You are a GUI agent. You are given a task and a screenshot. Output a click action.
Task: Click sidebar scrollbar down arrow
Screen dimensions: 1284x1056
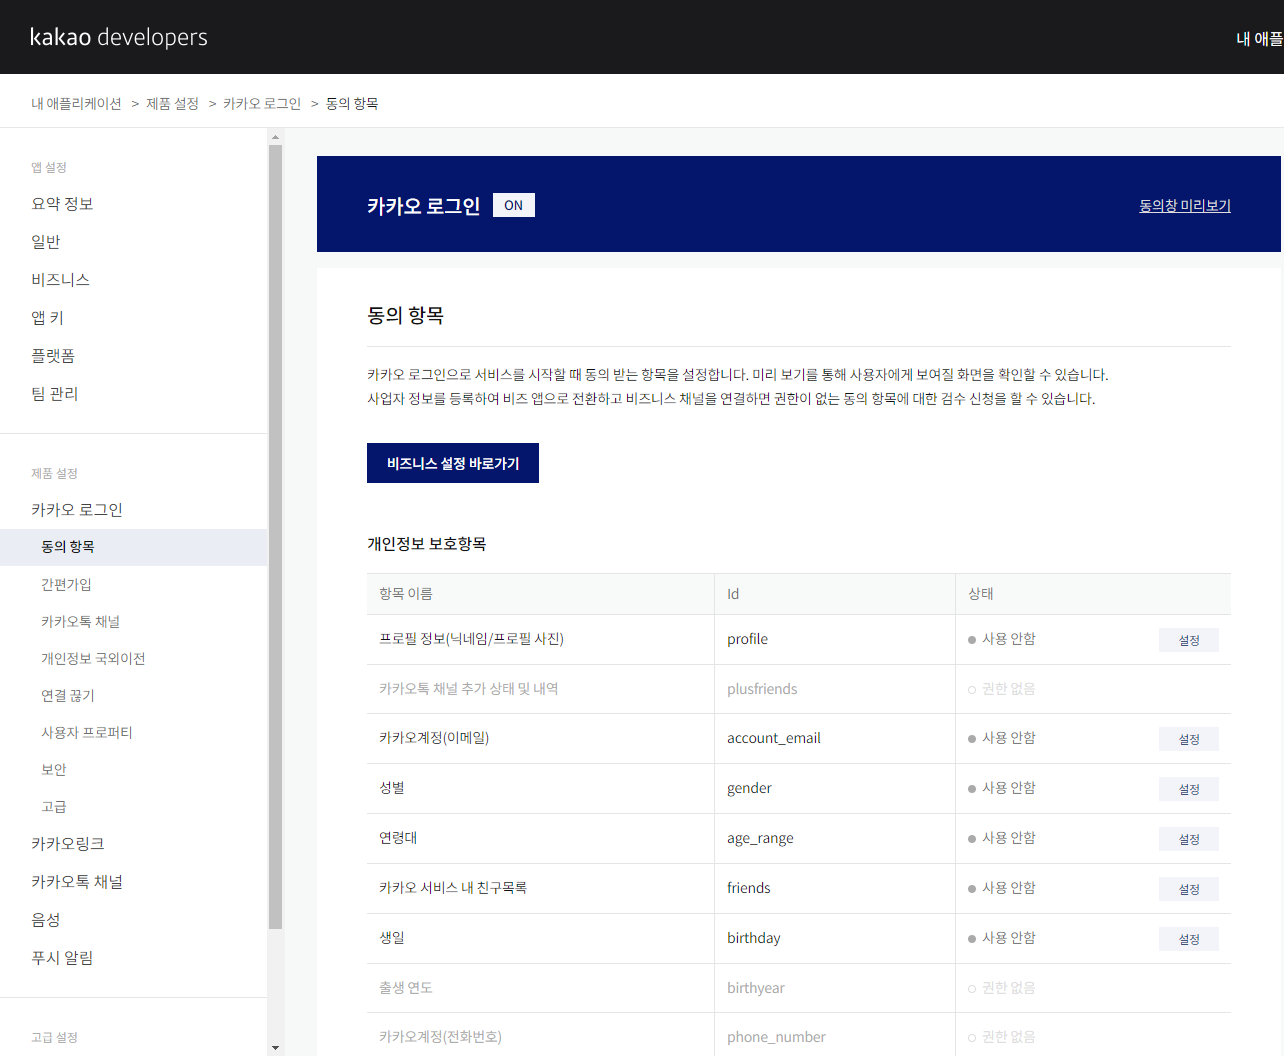[275, 1048]
